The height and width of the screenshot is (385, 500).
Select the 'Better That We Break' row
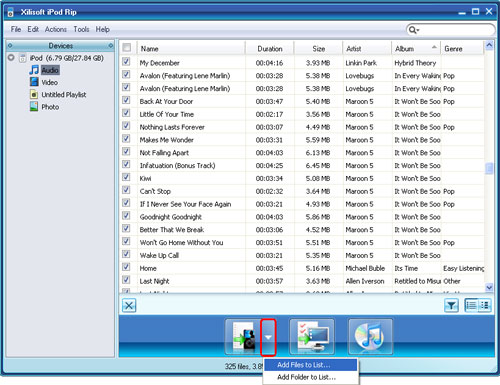point(302,230)
